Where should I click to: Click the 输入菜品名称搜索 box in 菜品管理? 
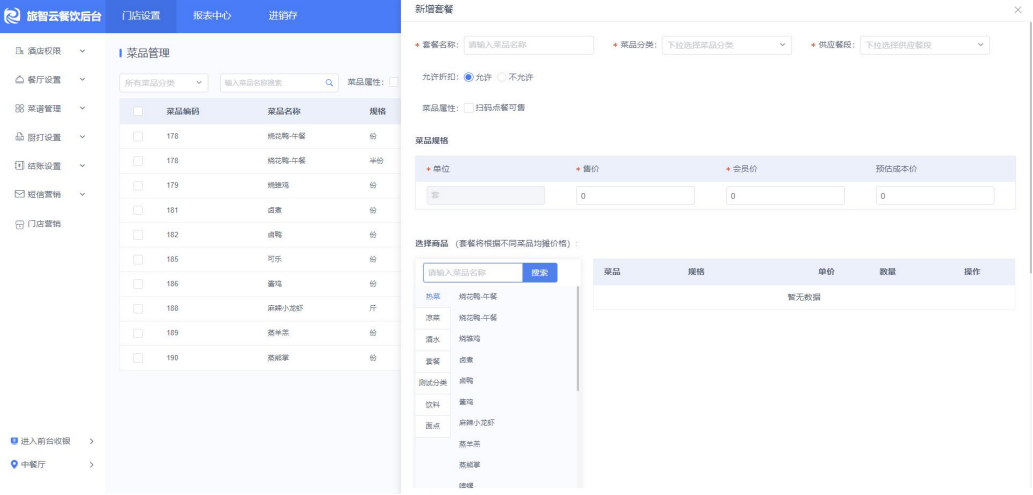(279, 83)
